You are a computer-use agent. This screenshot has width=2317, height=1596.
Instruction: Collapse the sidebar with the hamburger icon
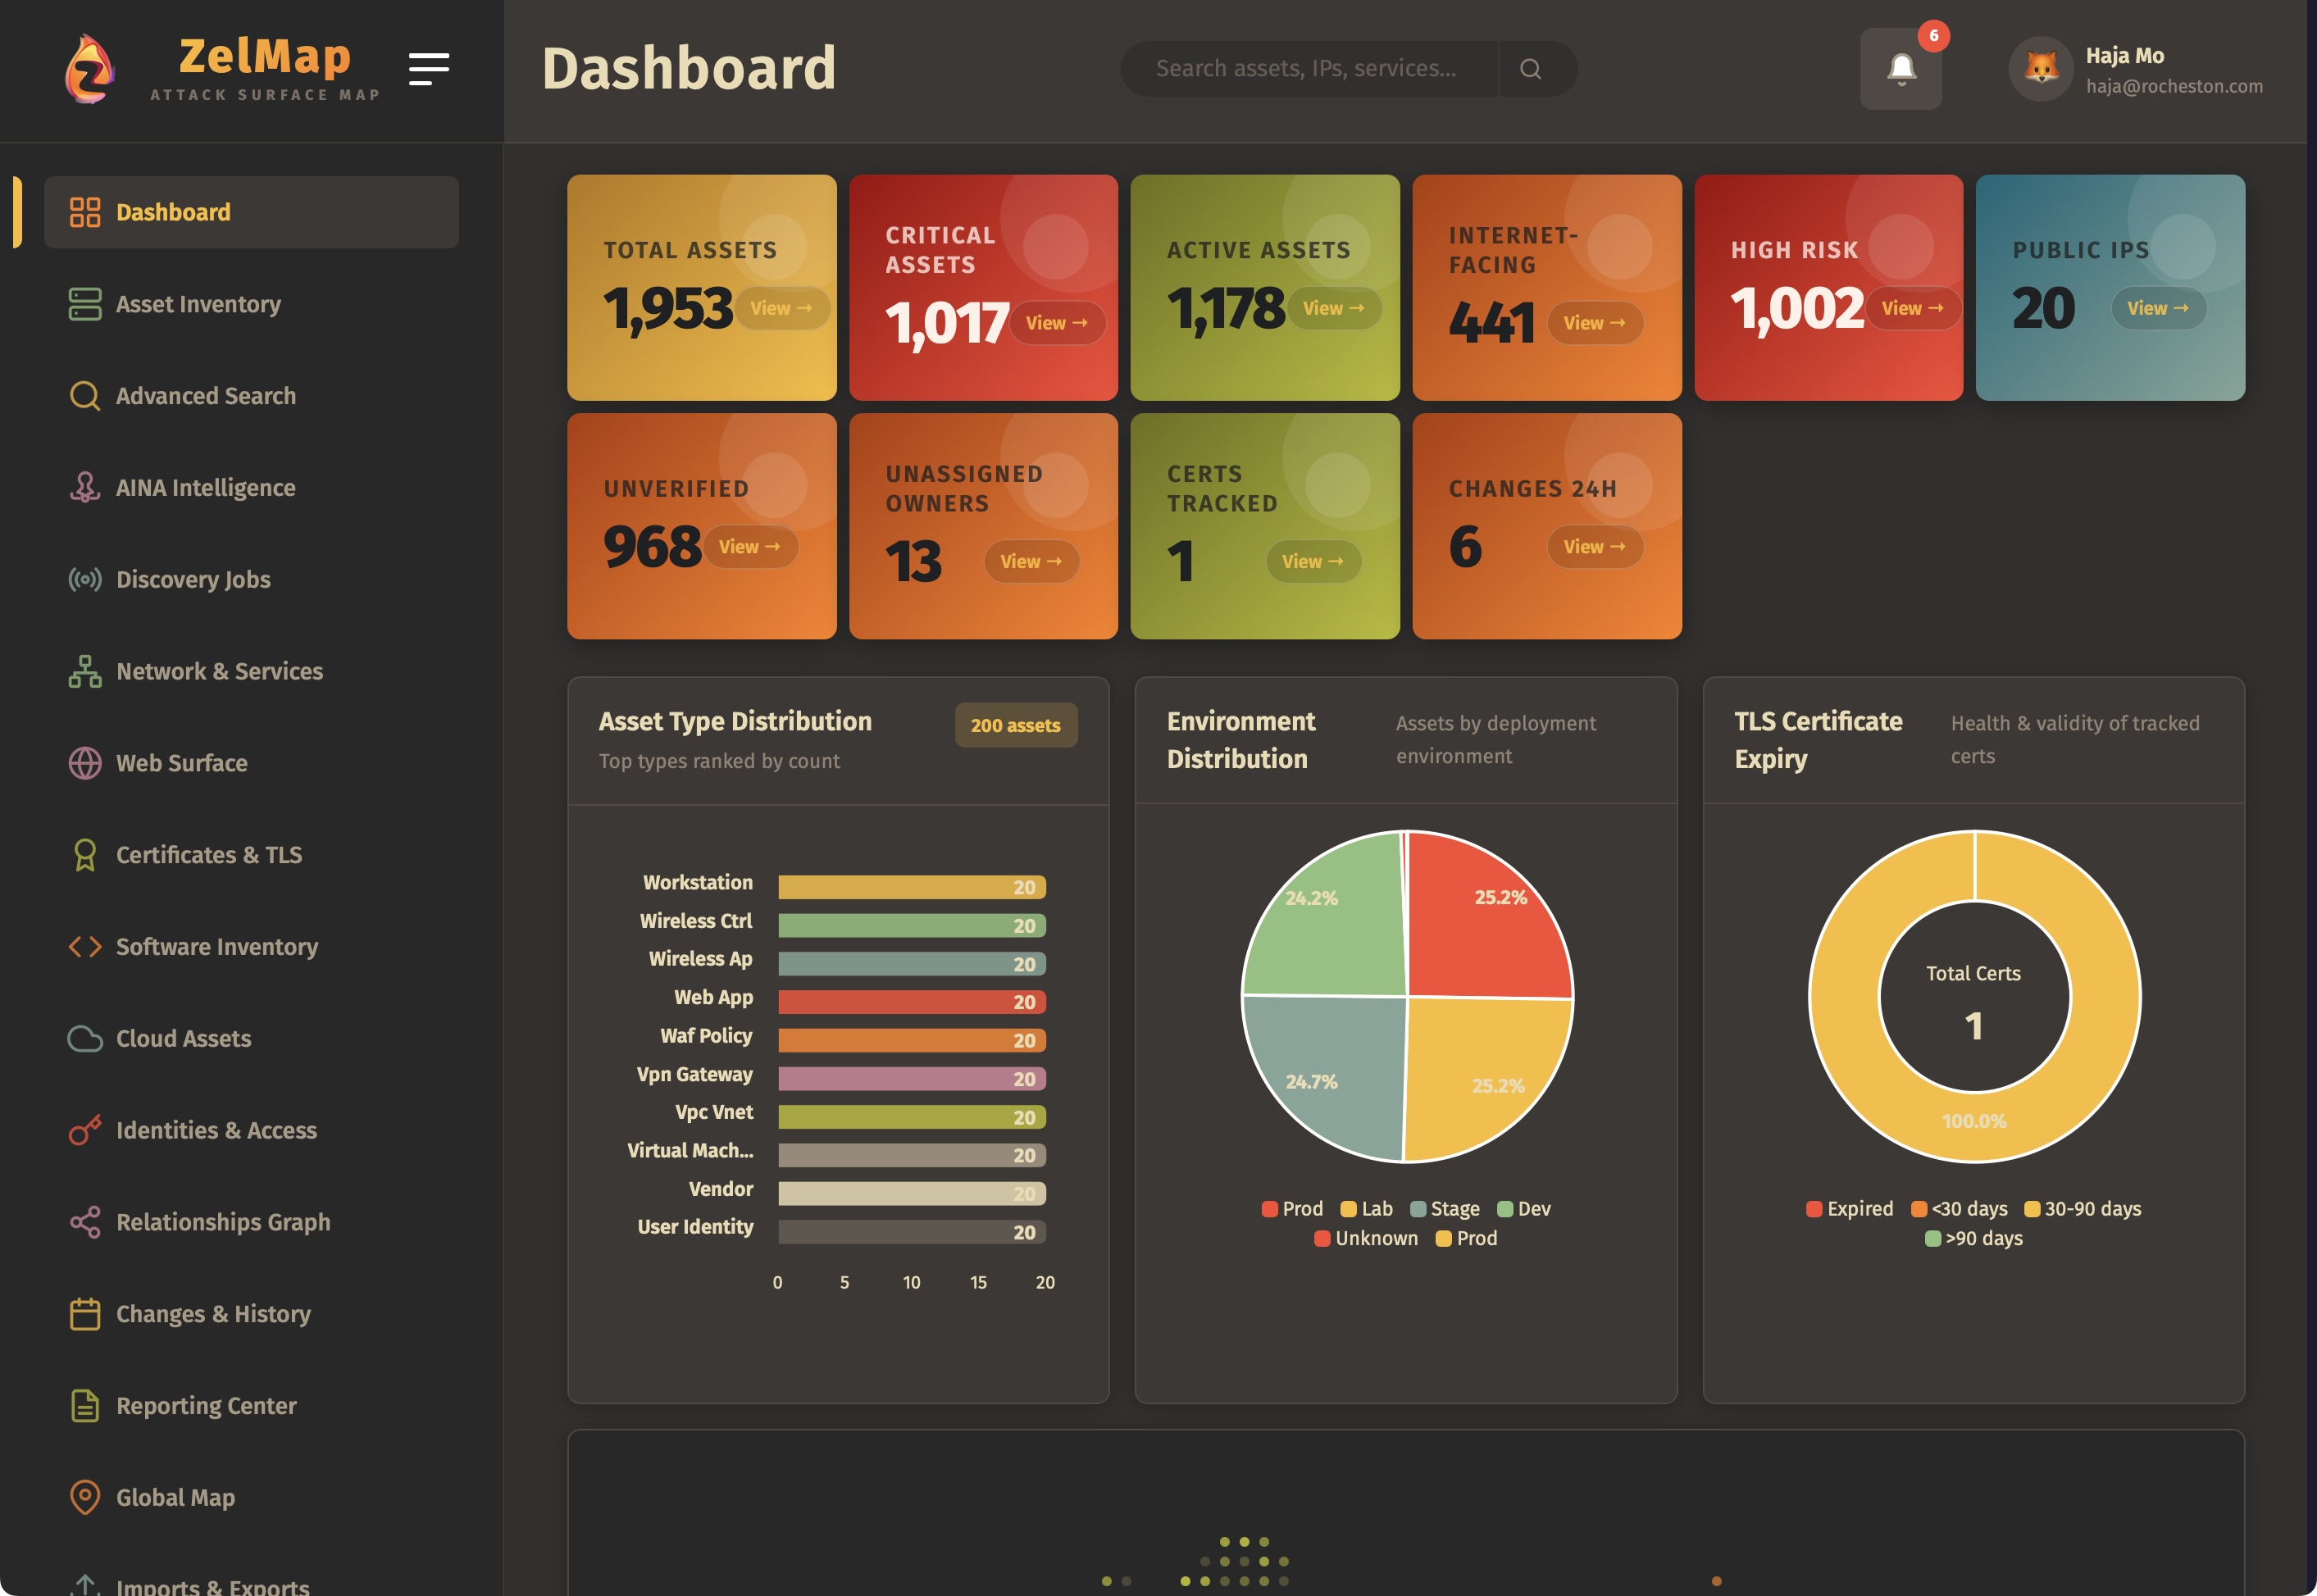[430, 67]
